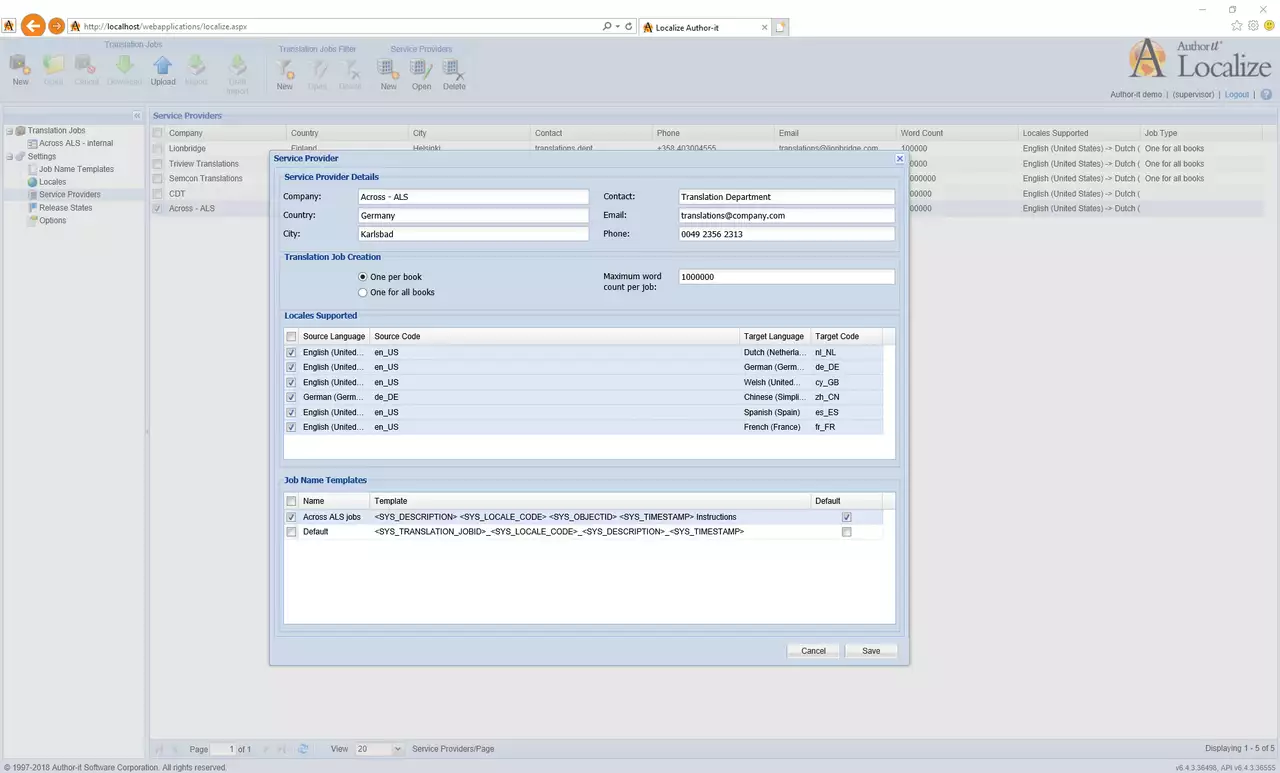
Task: Click the refresh icon in pager
Action: point(304,749)
